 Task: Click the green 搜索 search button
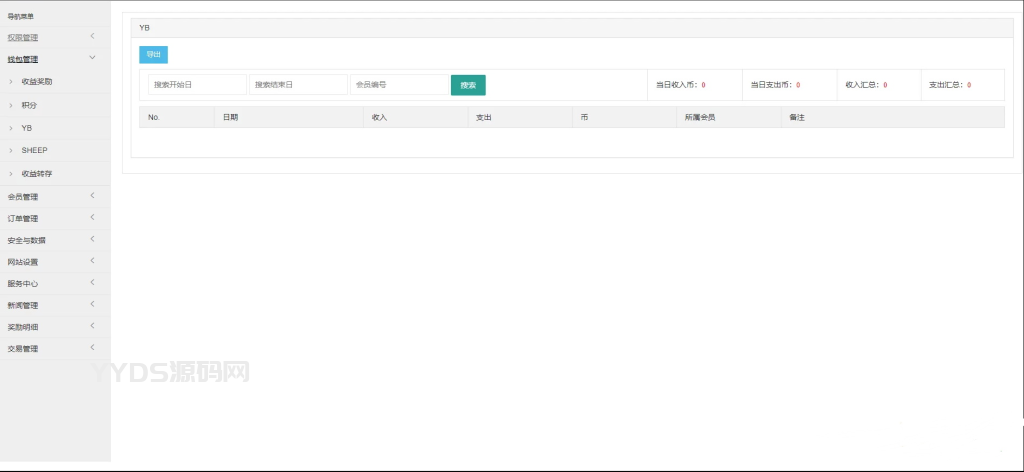click(468, 85)
